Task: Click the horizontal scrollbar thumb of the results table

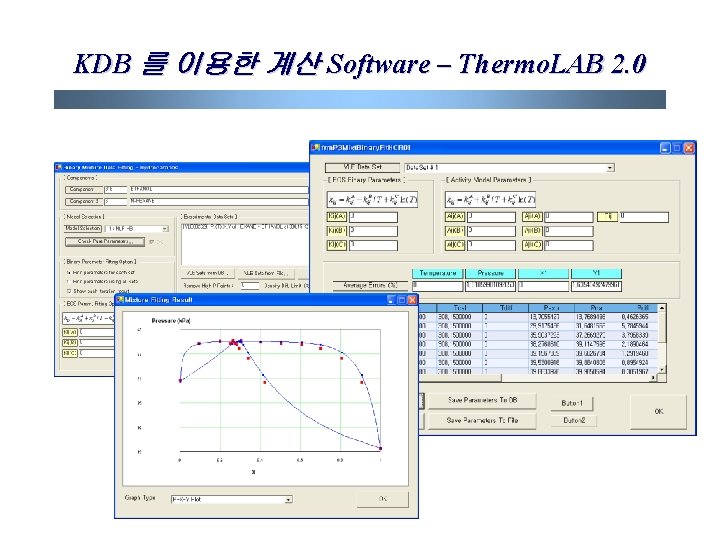Action: coord(460,377)
